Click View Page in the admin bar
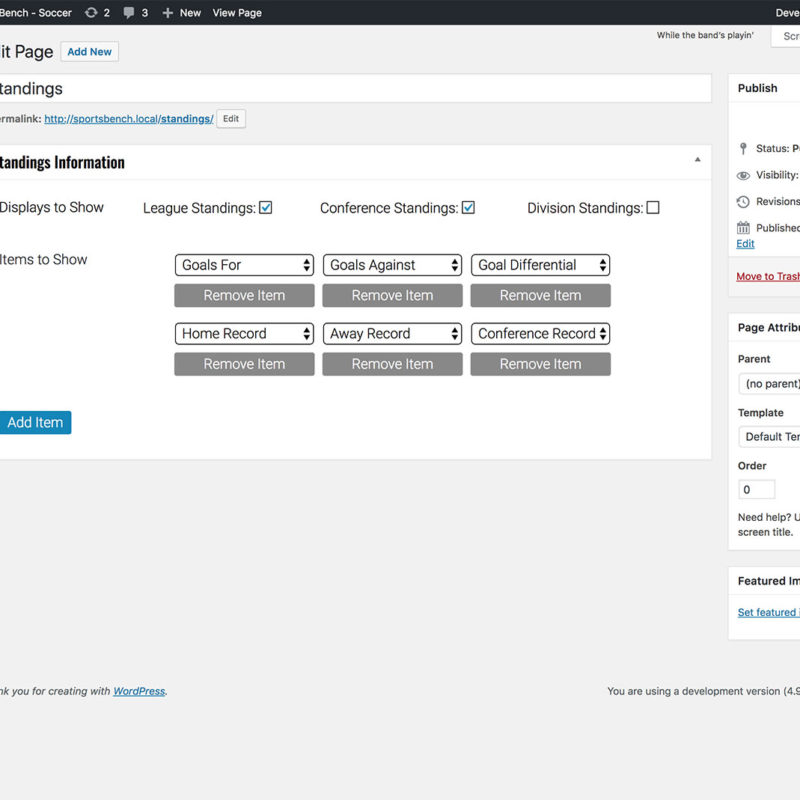This screenshot has width=800, height=800. (237, 13)
